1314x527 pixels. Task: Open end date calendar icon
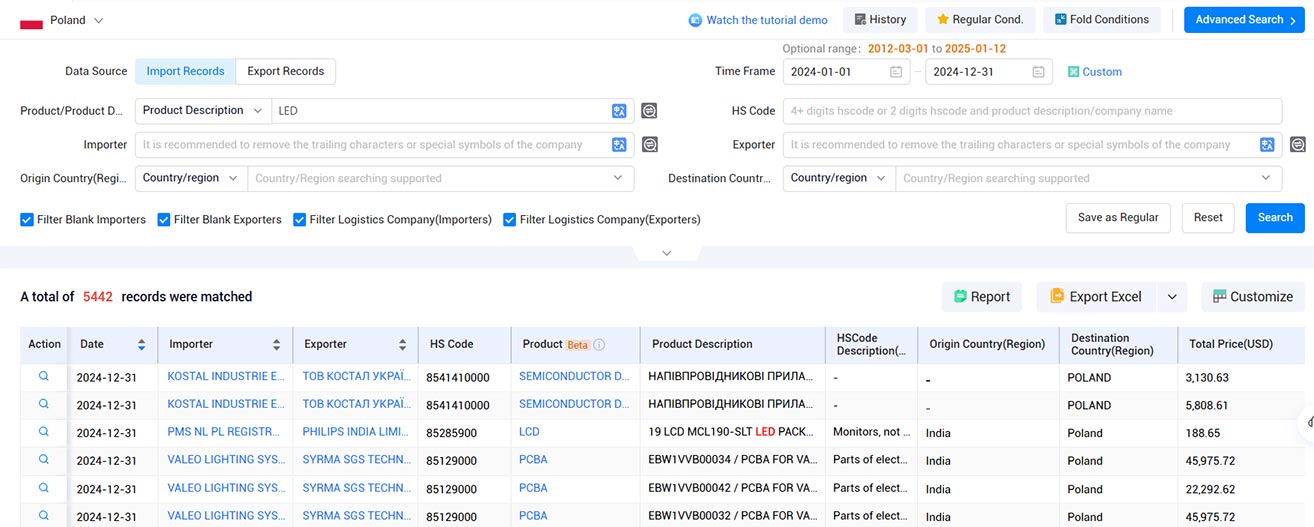(x=1038, y=72)
